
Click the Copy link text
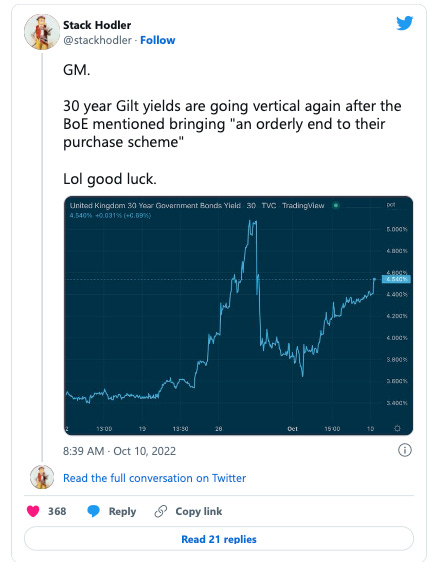pyautogui.click(x=199, y=511)
